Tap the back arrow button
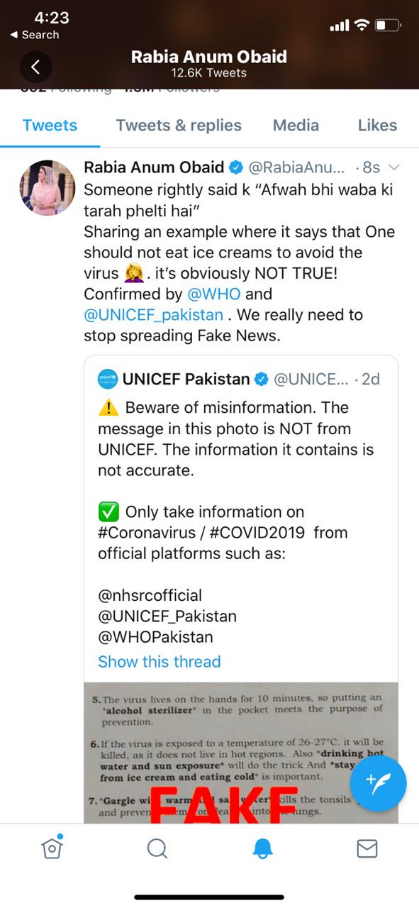 coord(36,67)
